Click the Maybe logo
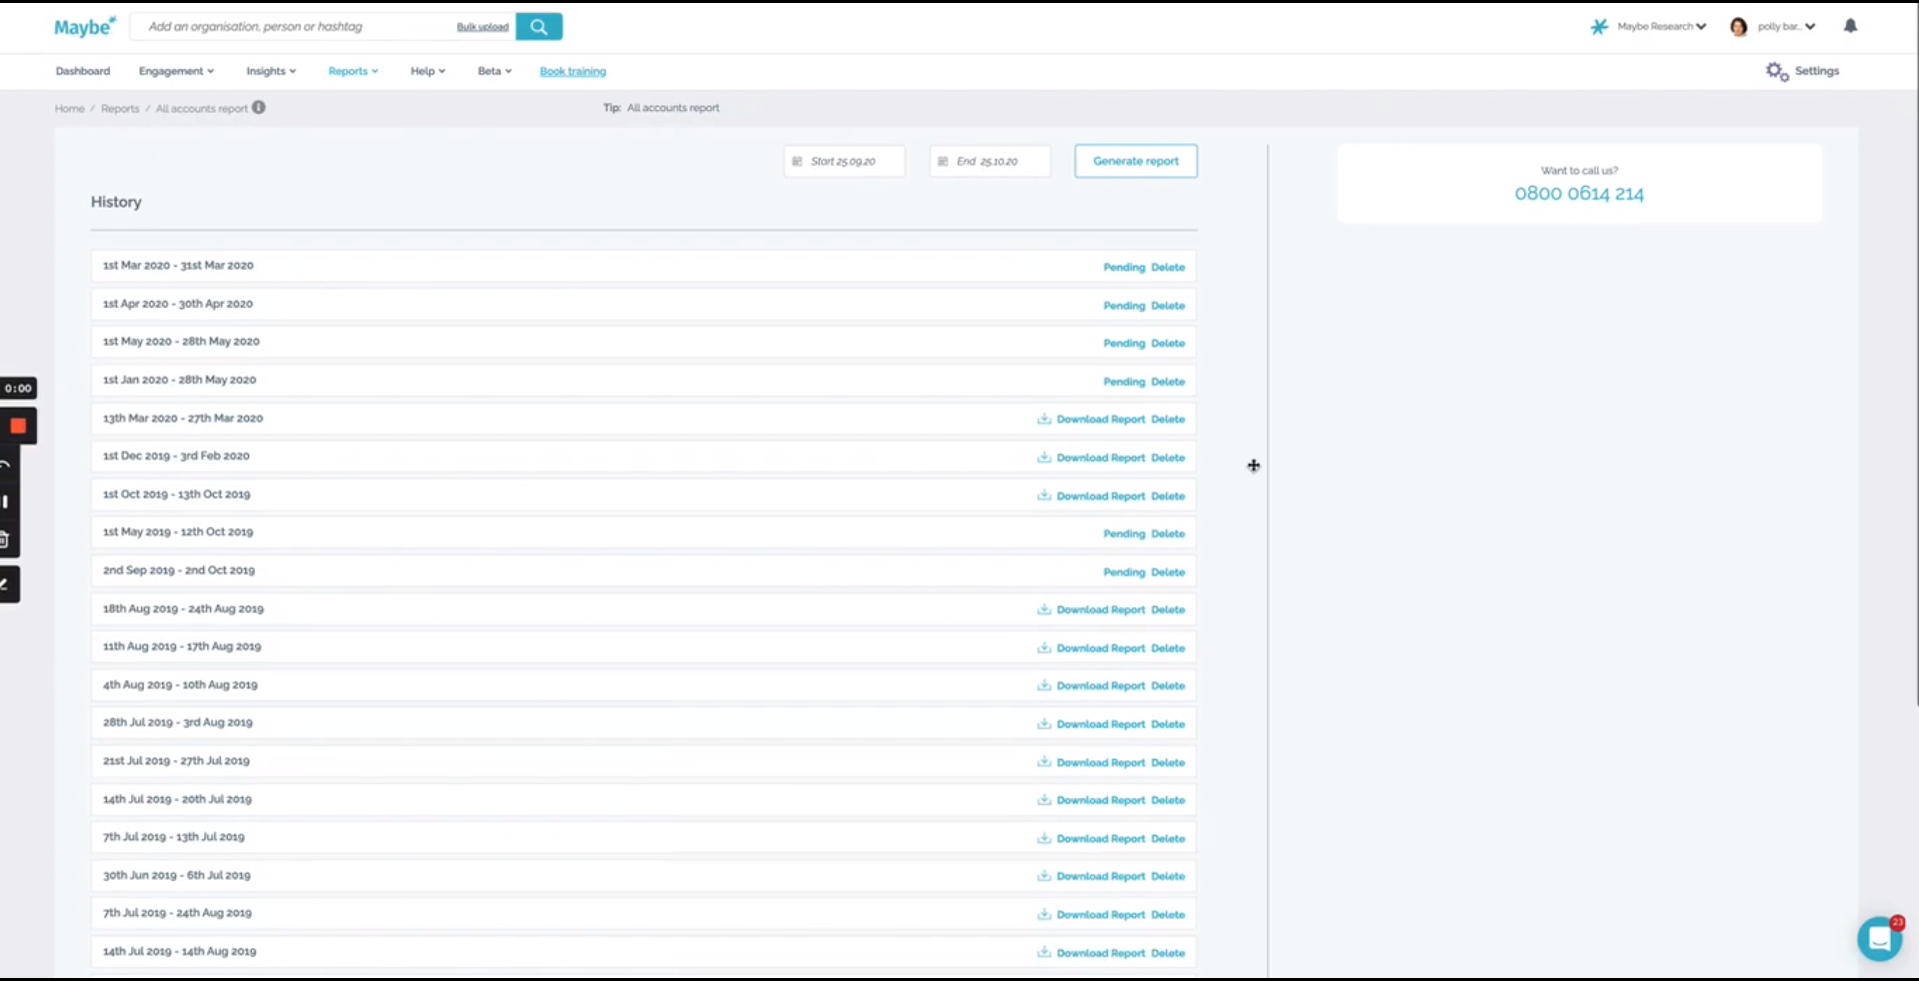The width and height of the screenshot is (1919, 981). (x=85, y=27)
